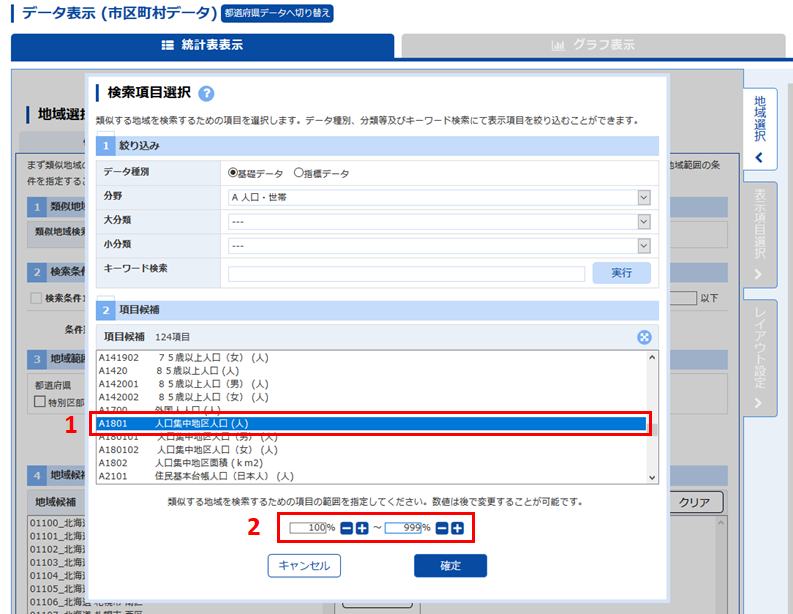
Task: Switch to the 統計表表示 tab
Action: 202,46
